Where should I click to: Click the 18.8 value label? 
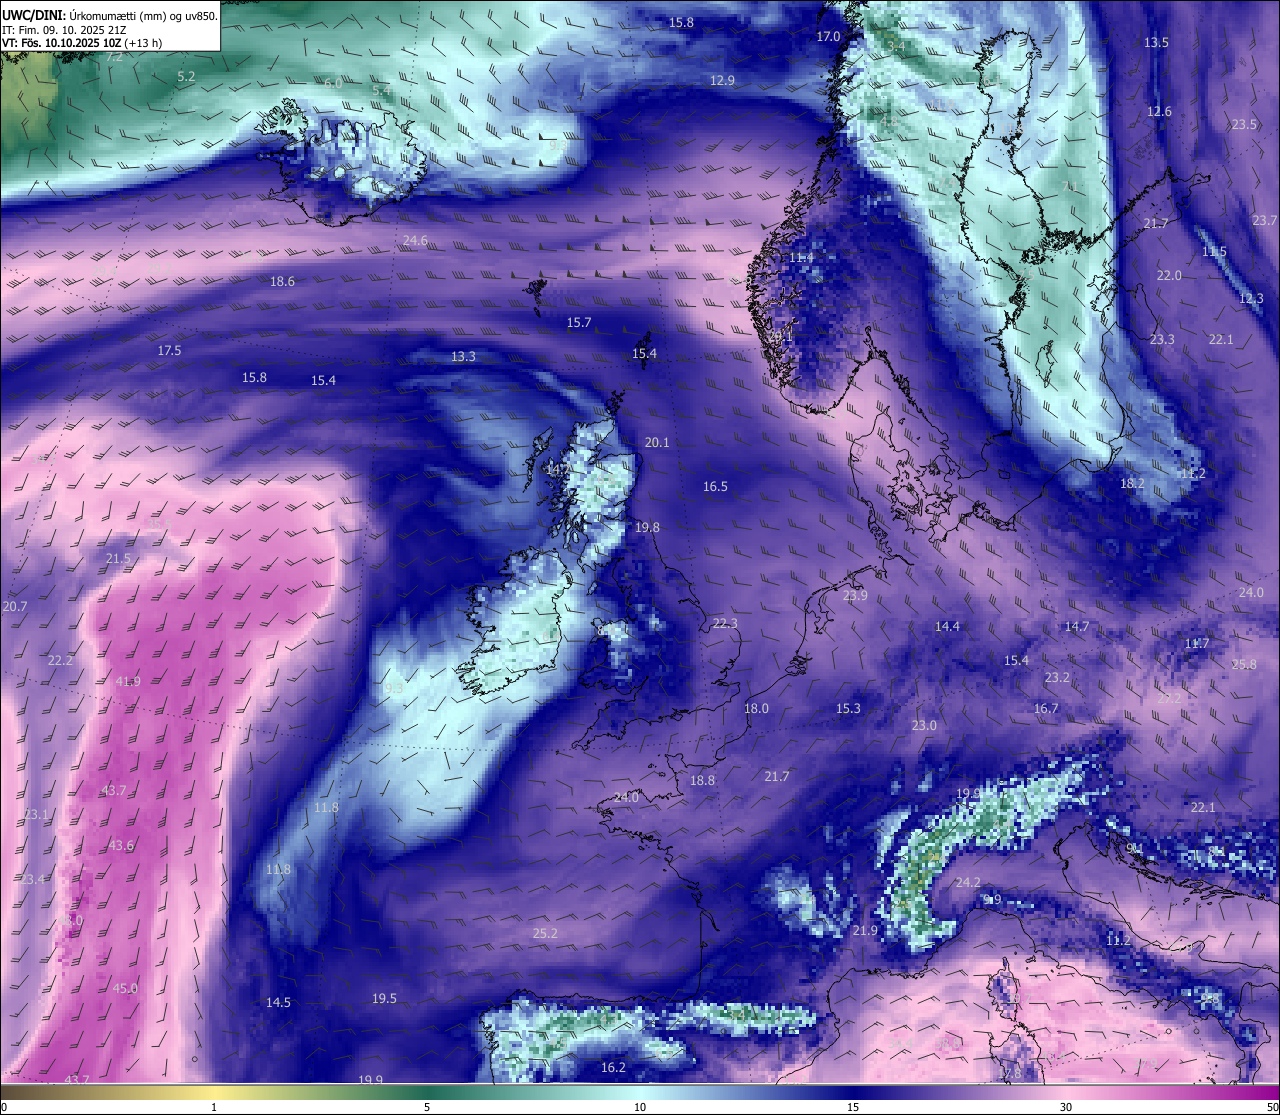pos(702,780)
